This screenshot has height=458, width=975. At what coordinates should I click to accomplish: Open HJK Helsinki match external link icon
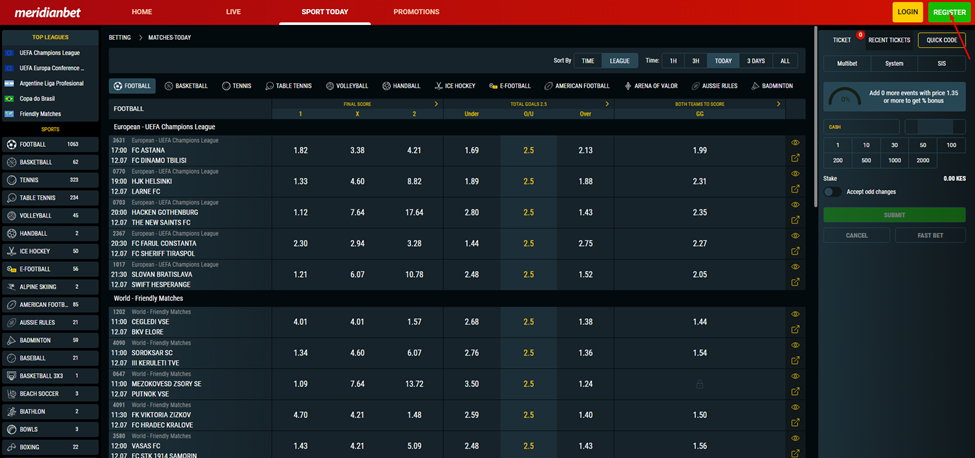[x=795, y=189]
